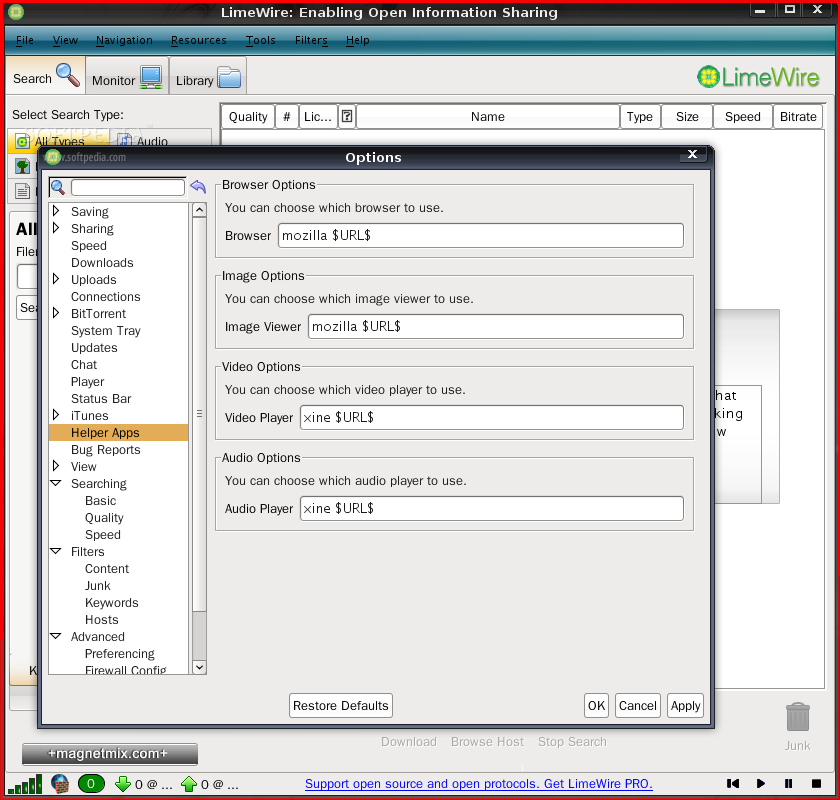840x800 pixels.
Task: Click the blue back arrow in Options
Action: point(198,186)
